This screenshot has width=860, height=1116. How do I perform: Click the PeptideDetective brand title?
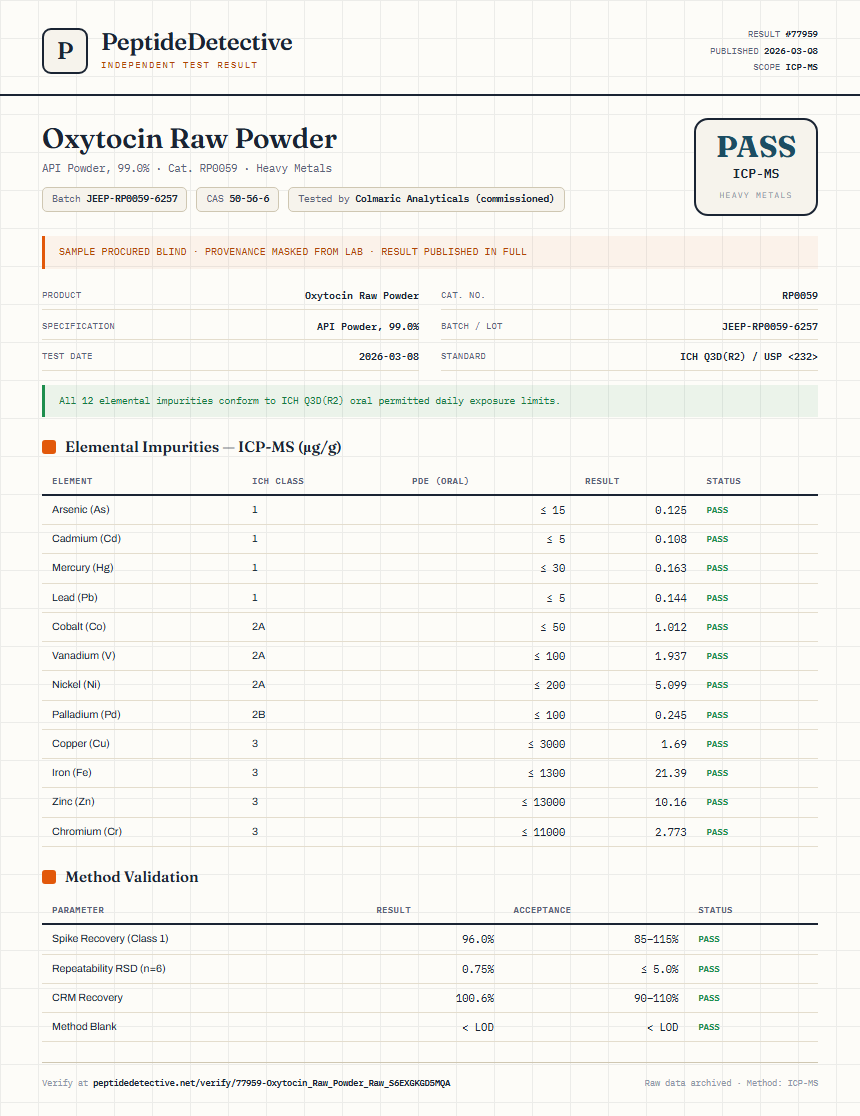(x=196, y=42)
